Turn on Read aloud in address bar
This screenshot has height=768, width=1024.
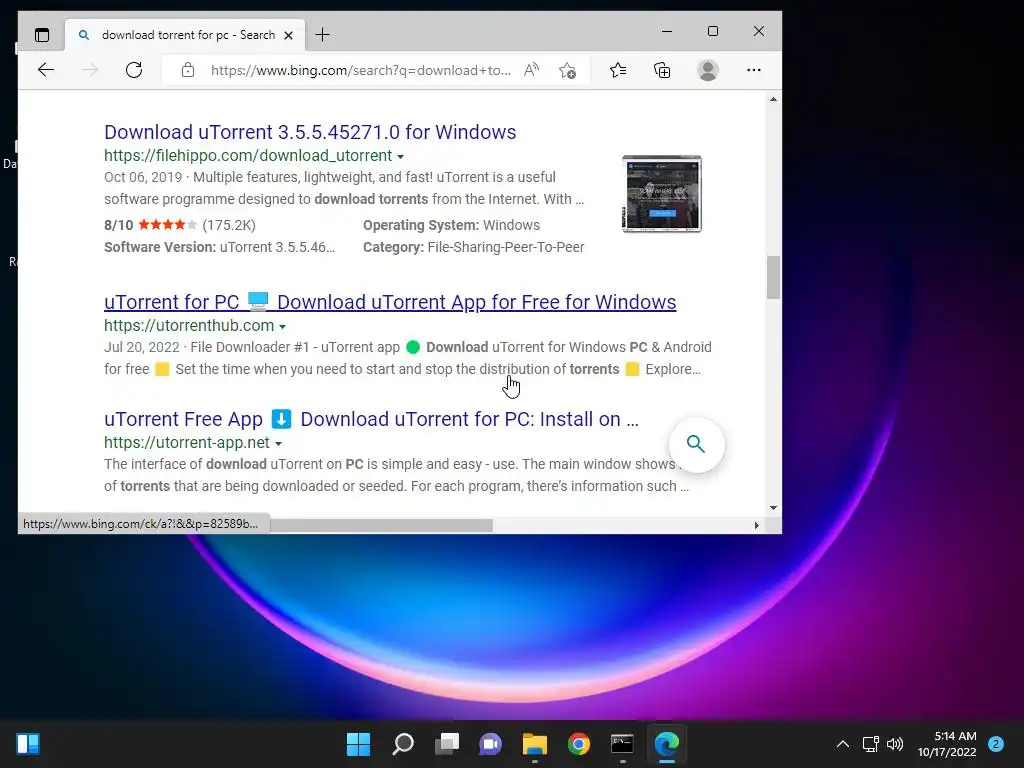(532, 70)
